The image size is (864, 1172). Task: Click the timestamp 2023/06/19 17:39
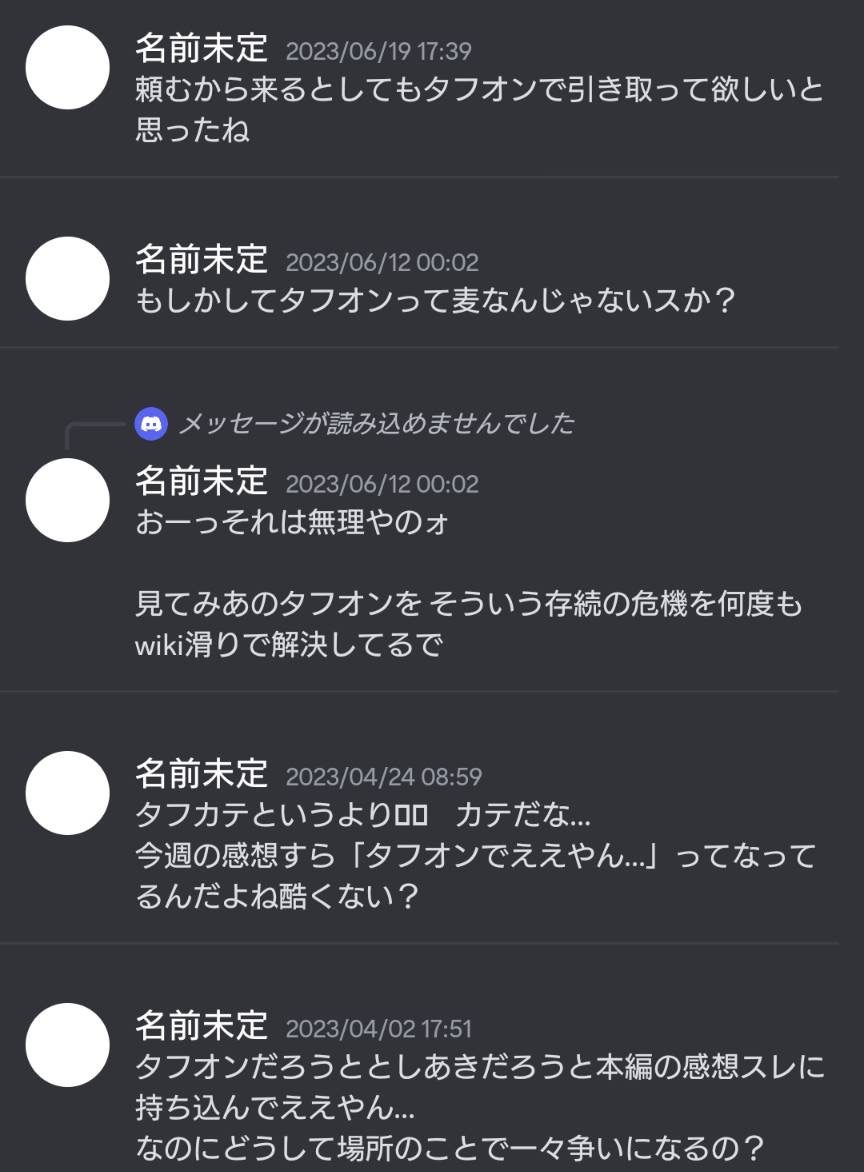tap(378, 52)
